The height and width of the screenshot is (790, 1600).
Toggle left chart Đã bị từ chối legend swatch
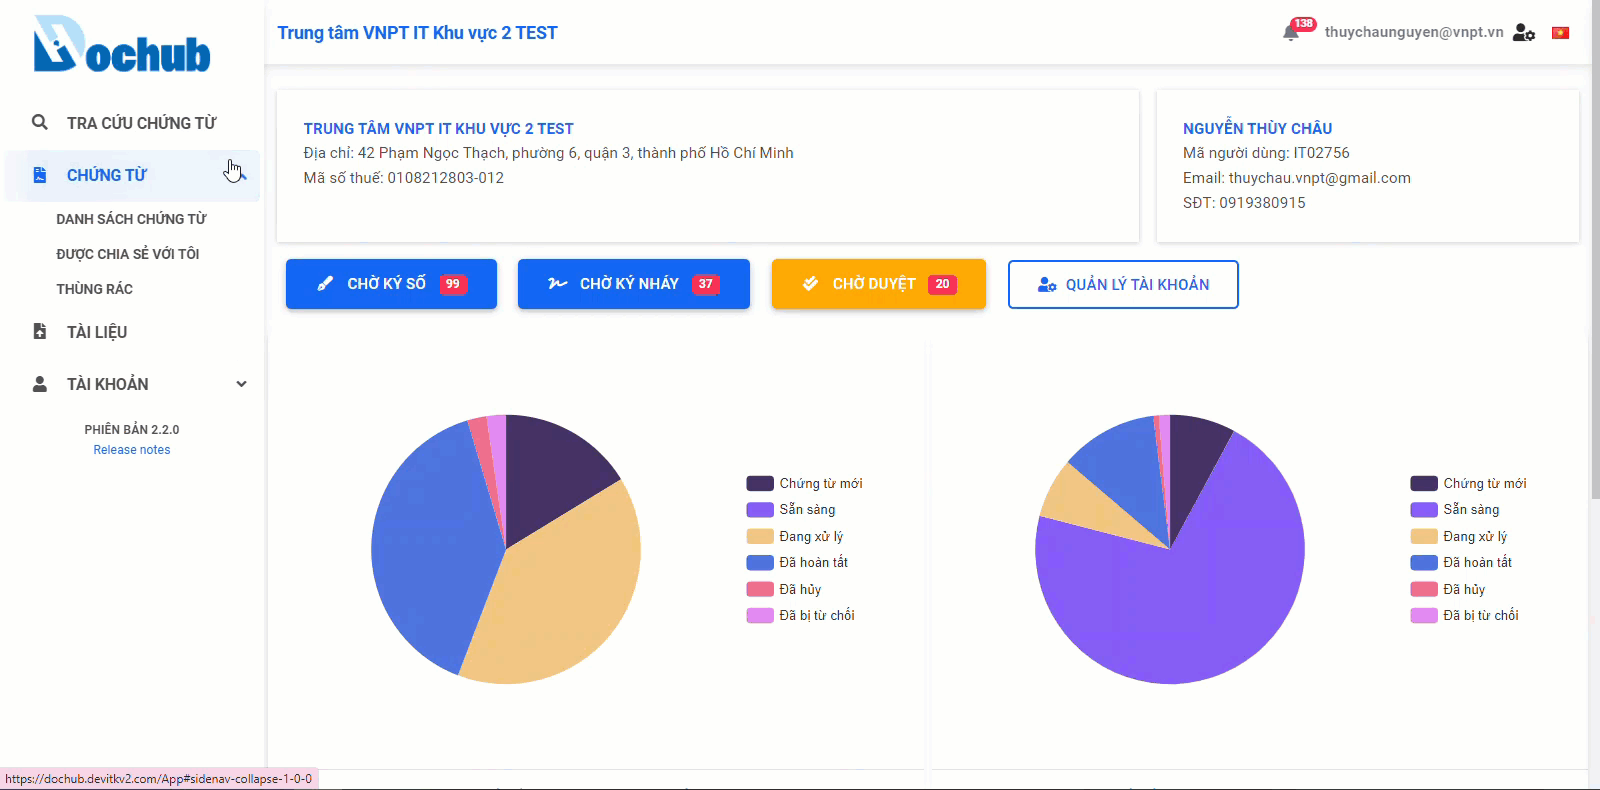(x=760, y=615)
